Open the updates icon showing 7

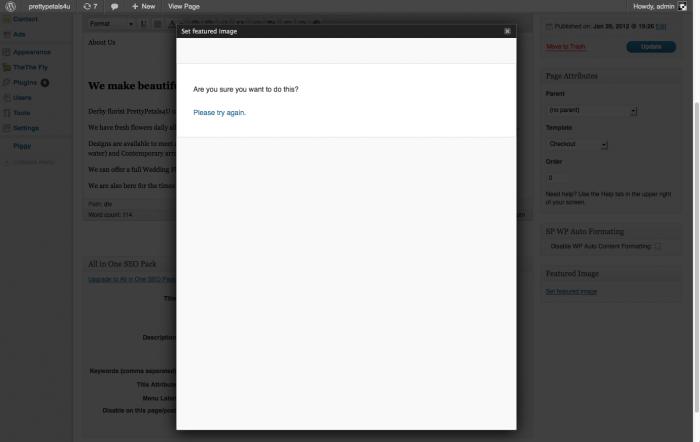[90, 7]
